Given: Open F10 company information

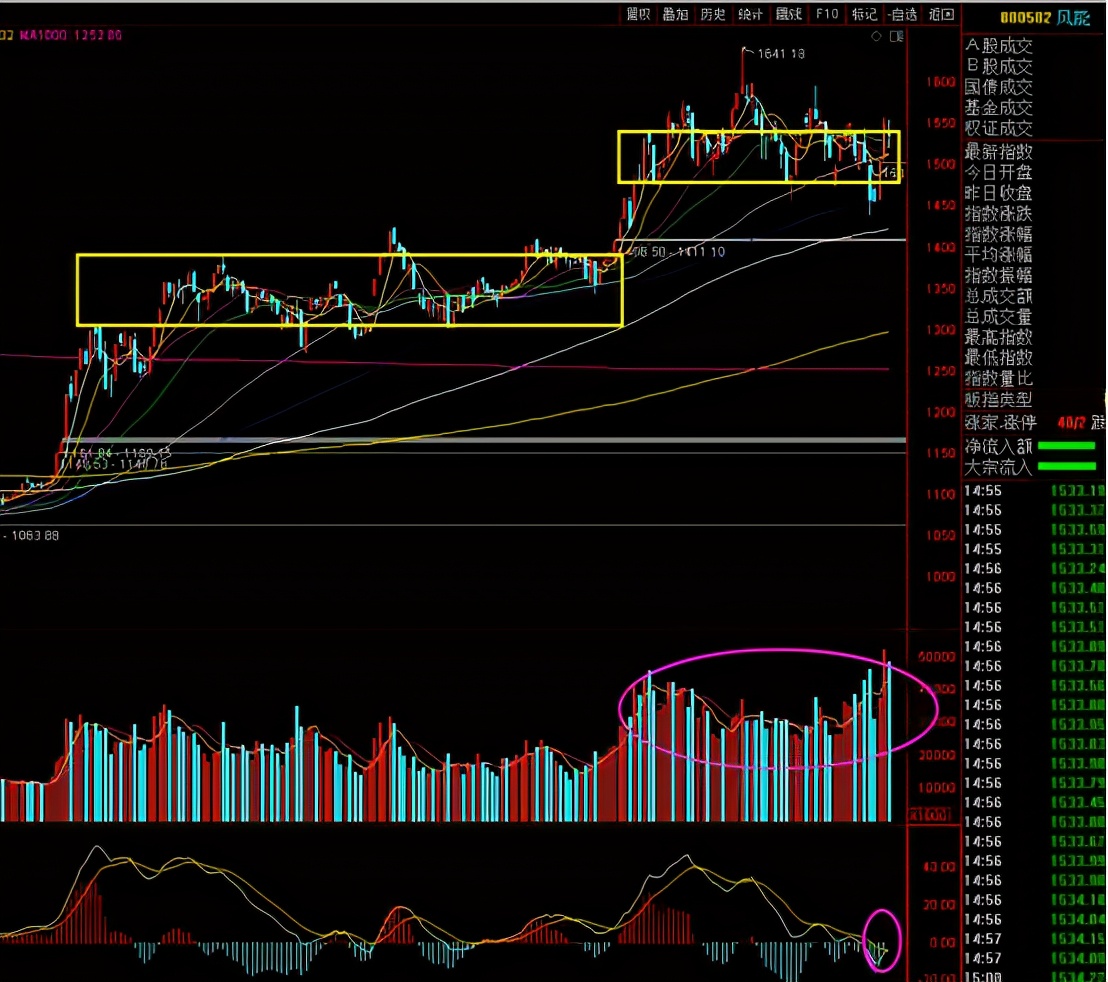Looking at the screenshot, I should [827, 14].
